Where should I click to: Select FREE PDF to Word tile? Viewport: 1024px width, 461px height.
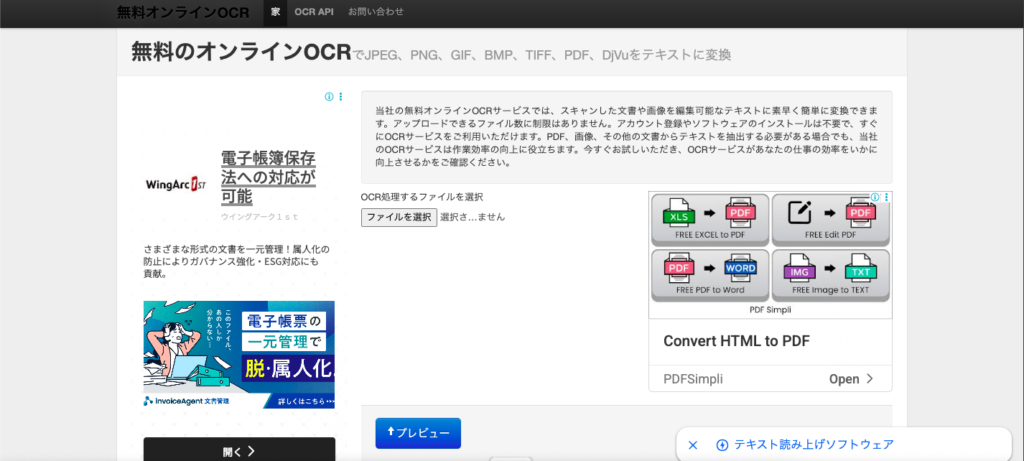(710, 275)
